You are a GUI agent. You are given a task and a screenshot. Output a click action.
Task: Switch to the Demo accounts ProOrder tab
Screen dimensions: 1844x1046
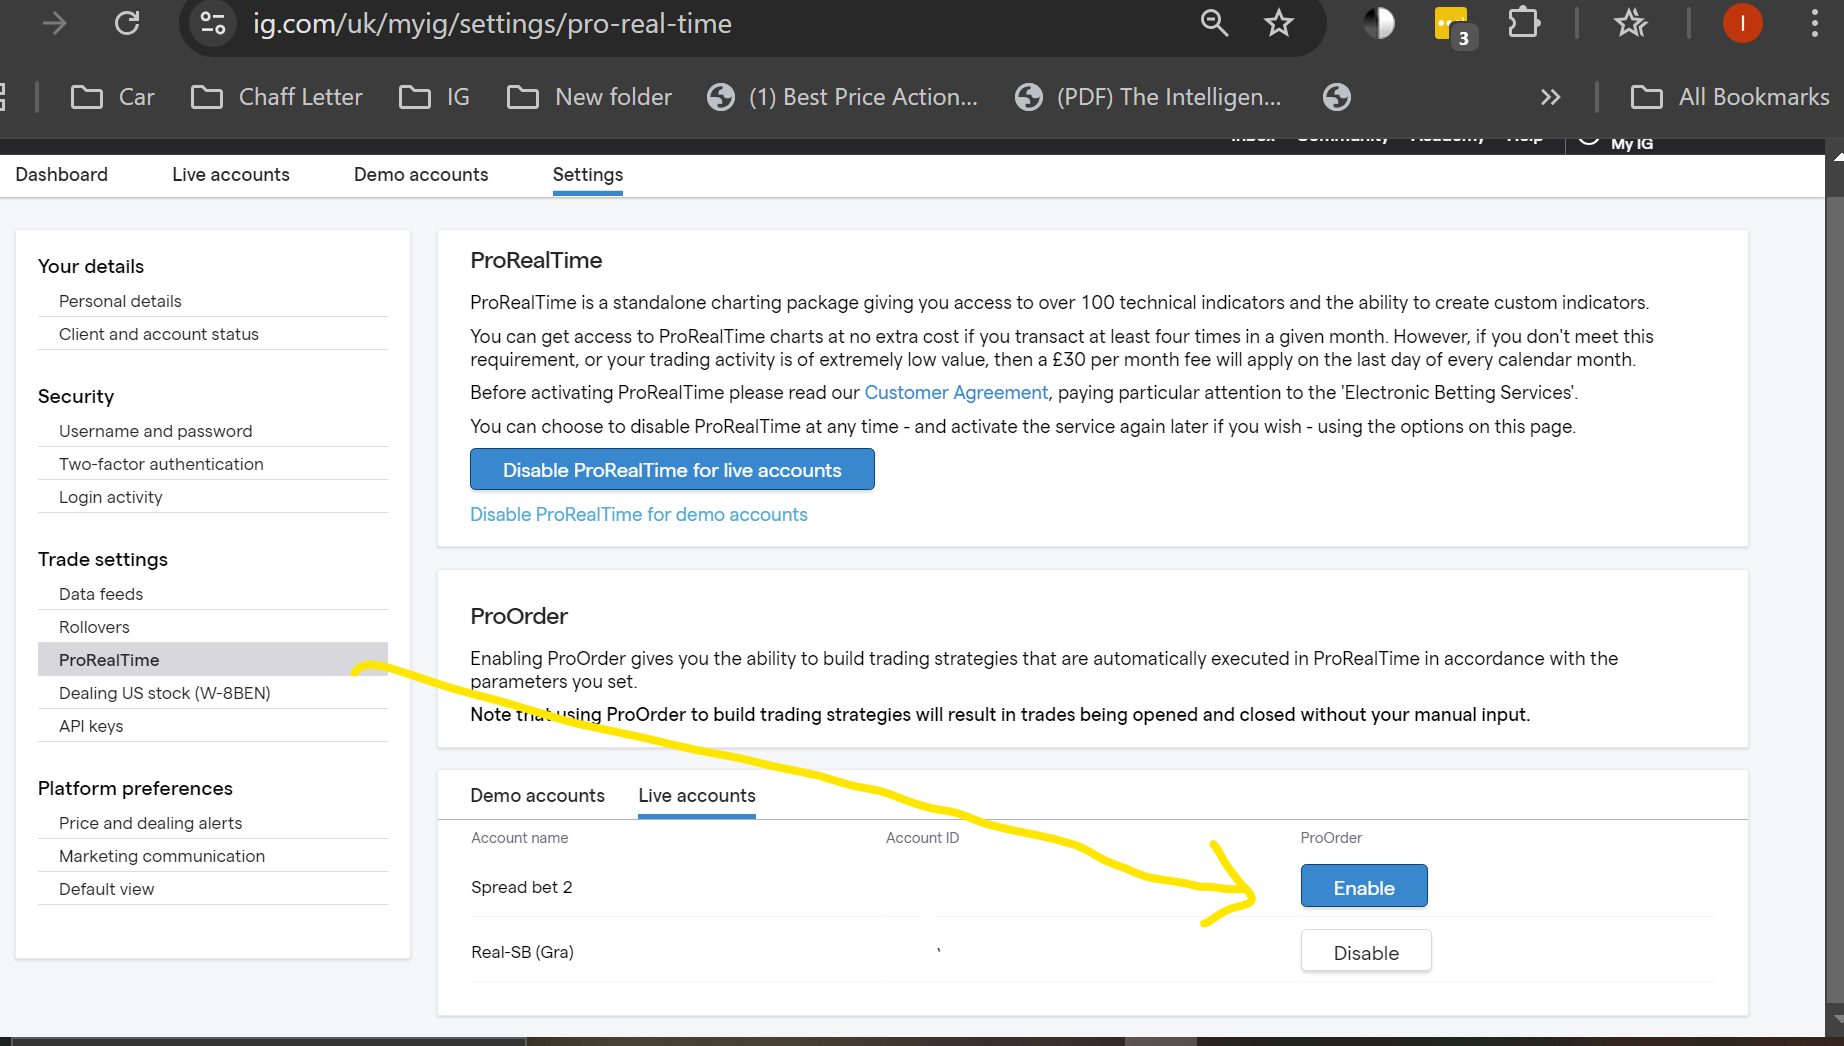point(537,796)
